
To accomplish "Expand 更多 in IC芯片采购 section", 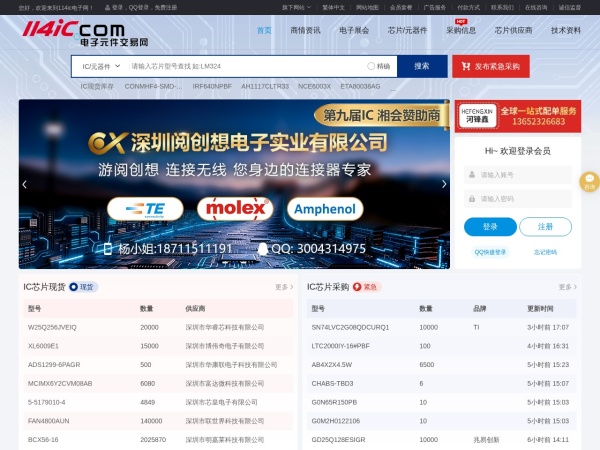I will [x=567, y=287].
